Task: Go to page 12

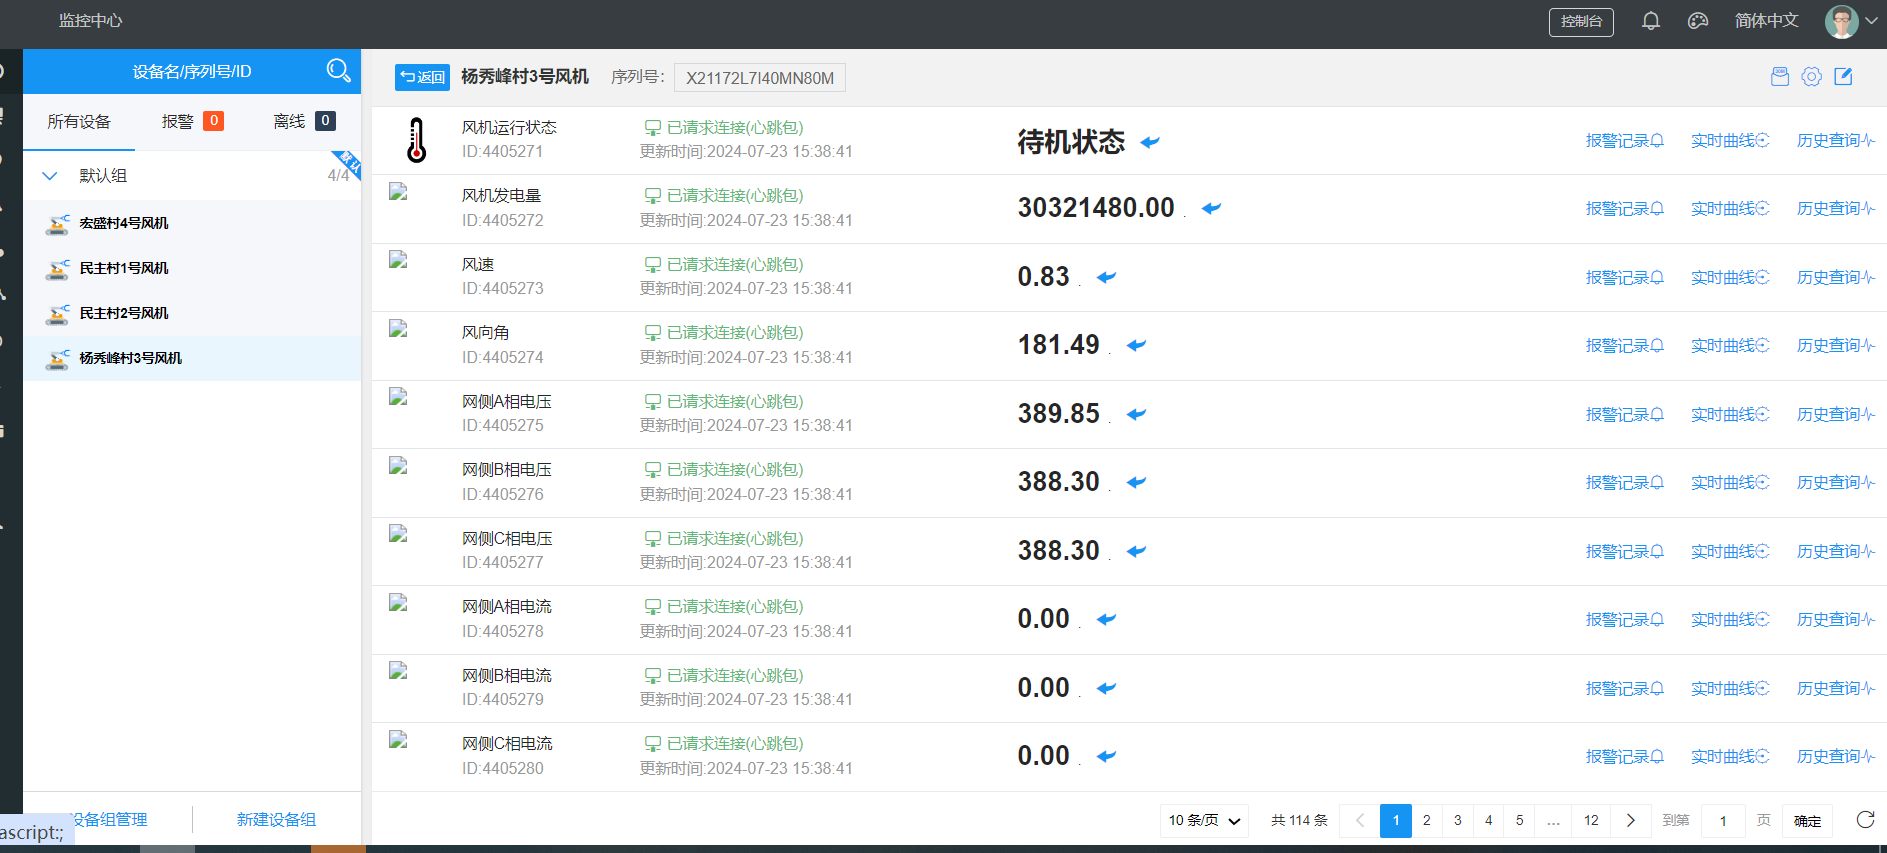Action: [1591, 820]
